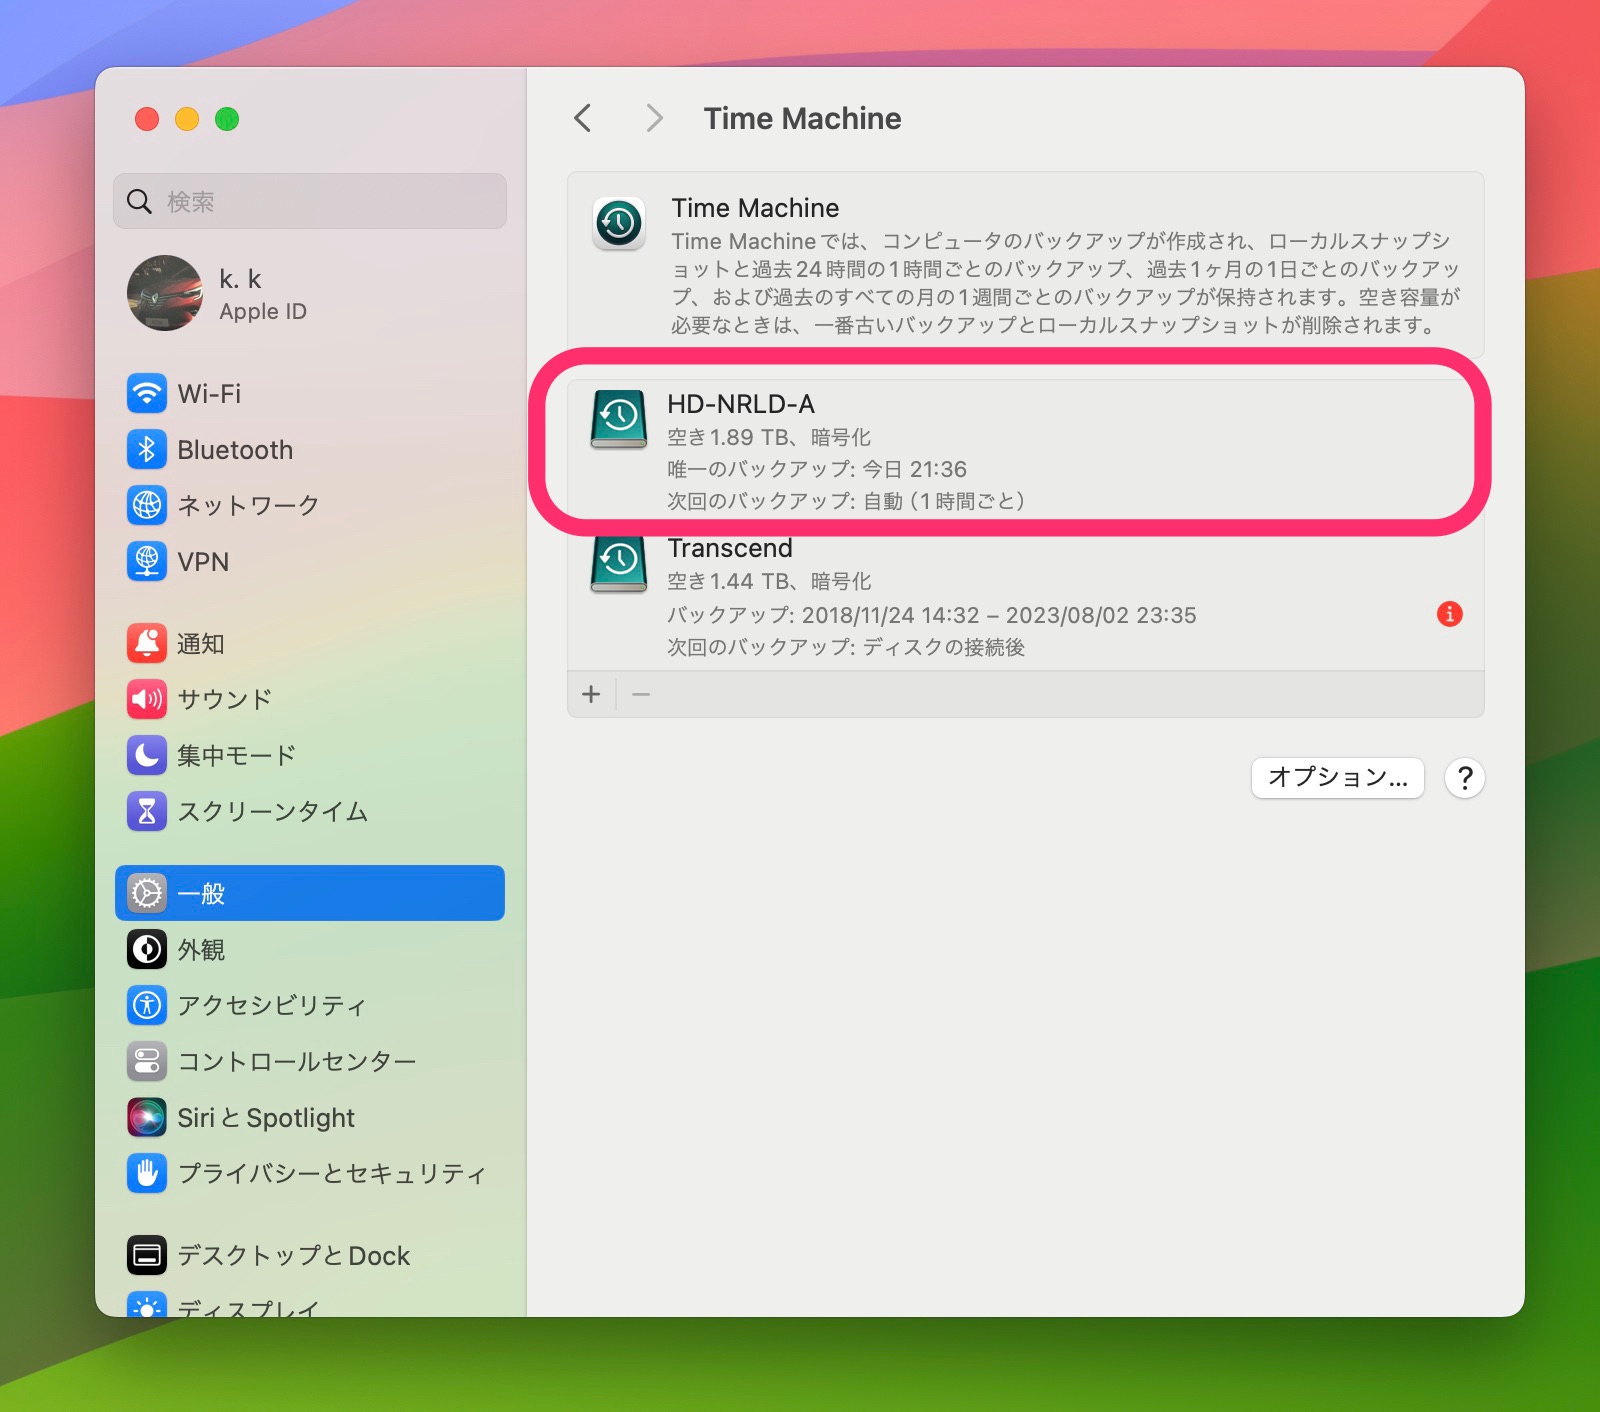Open Apple ID account label
Screen dimensions: 1600x1412
(x=263, y=312)
